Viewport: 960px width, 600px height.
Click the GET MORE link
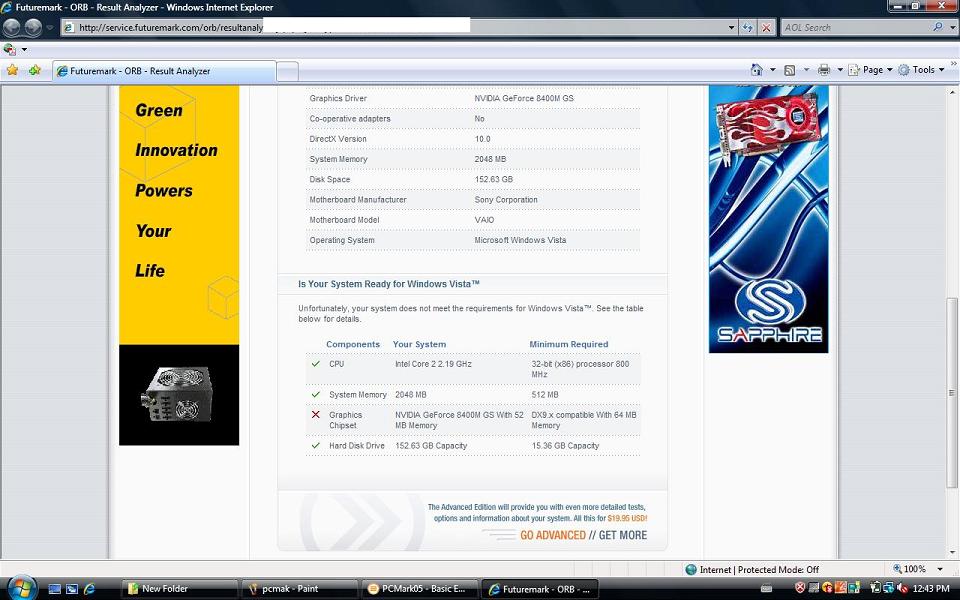pyautogui.click(x=623, y=535)
